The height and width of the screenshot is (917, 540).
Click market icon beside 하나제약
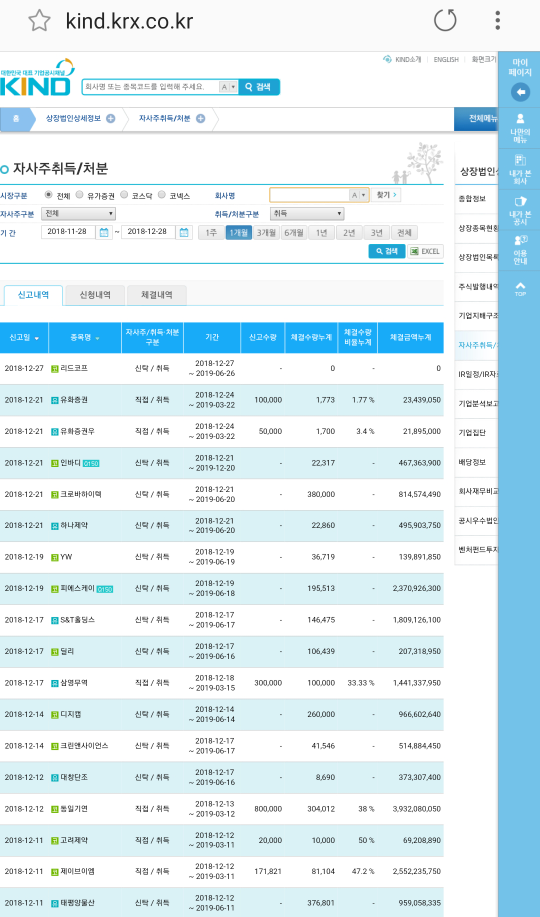point(55,526)
